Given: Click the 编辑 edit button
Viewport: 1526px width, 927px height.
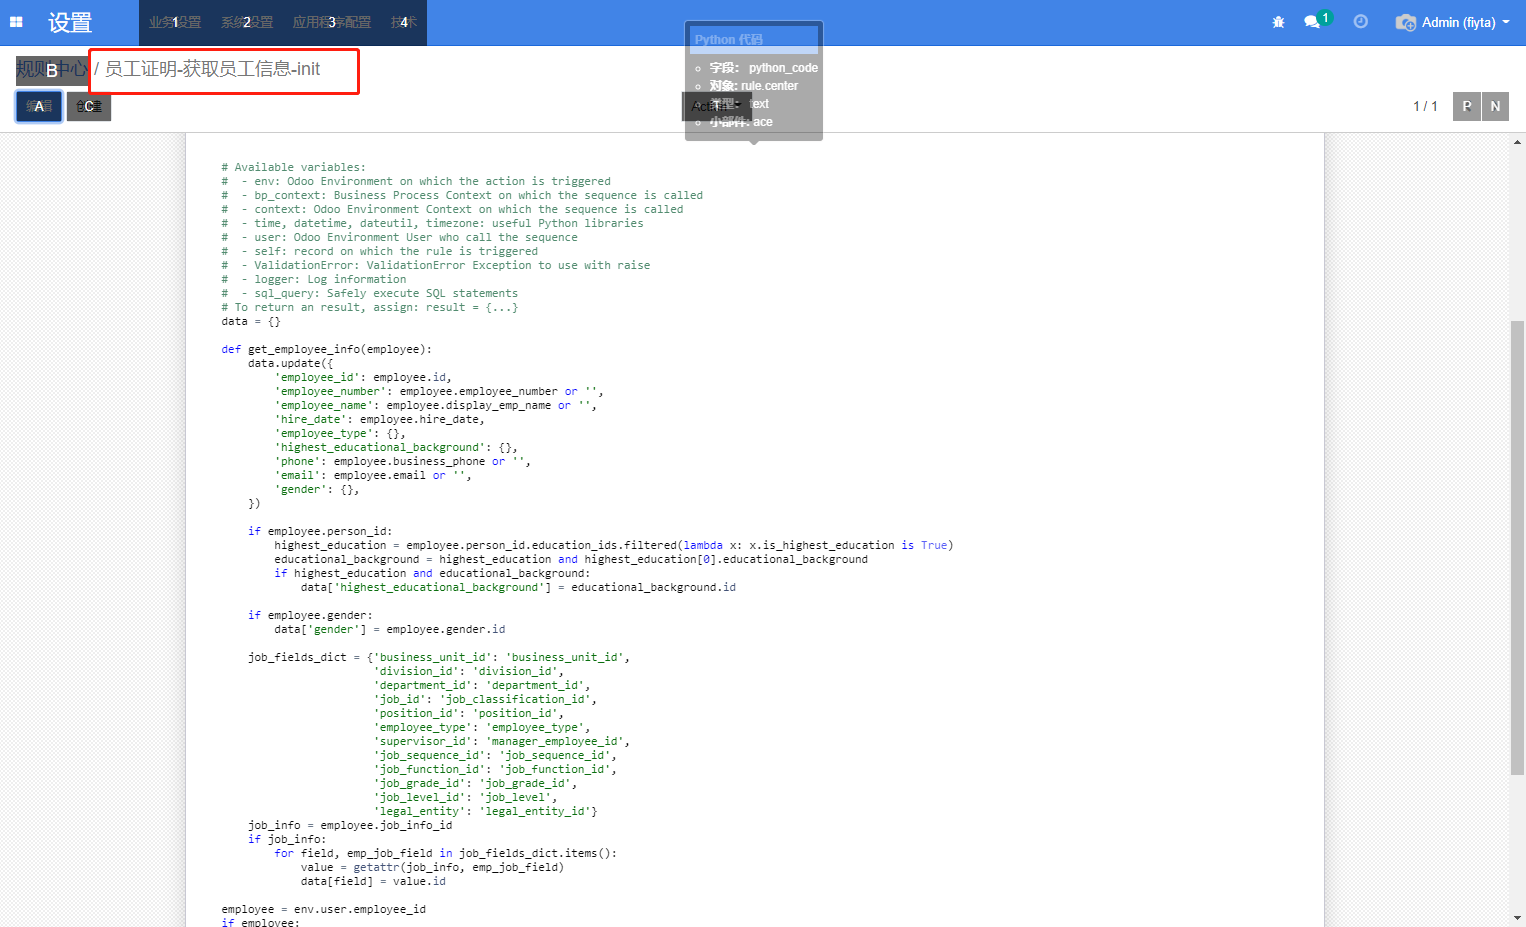Looking at the screenshot, I should pyautogui.click(x=39, y=106).
